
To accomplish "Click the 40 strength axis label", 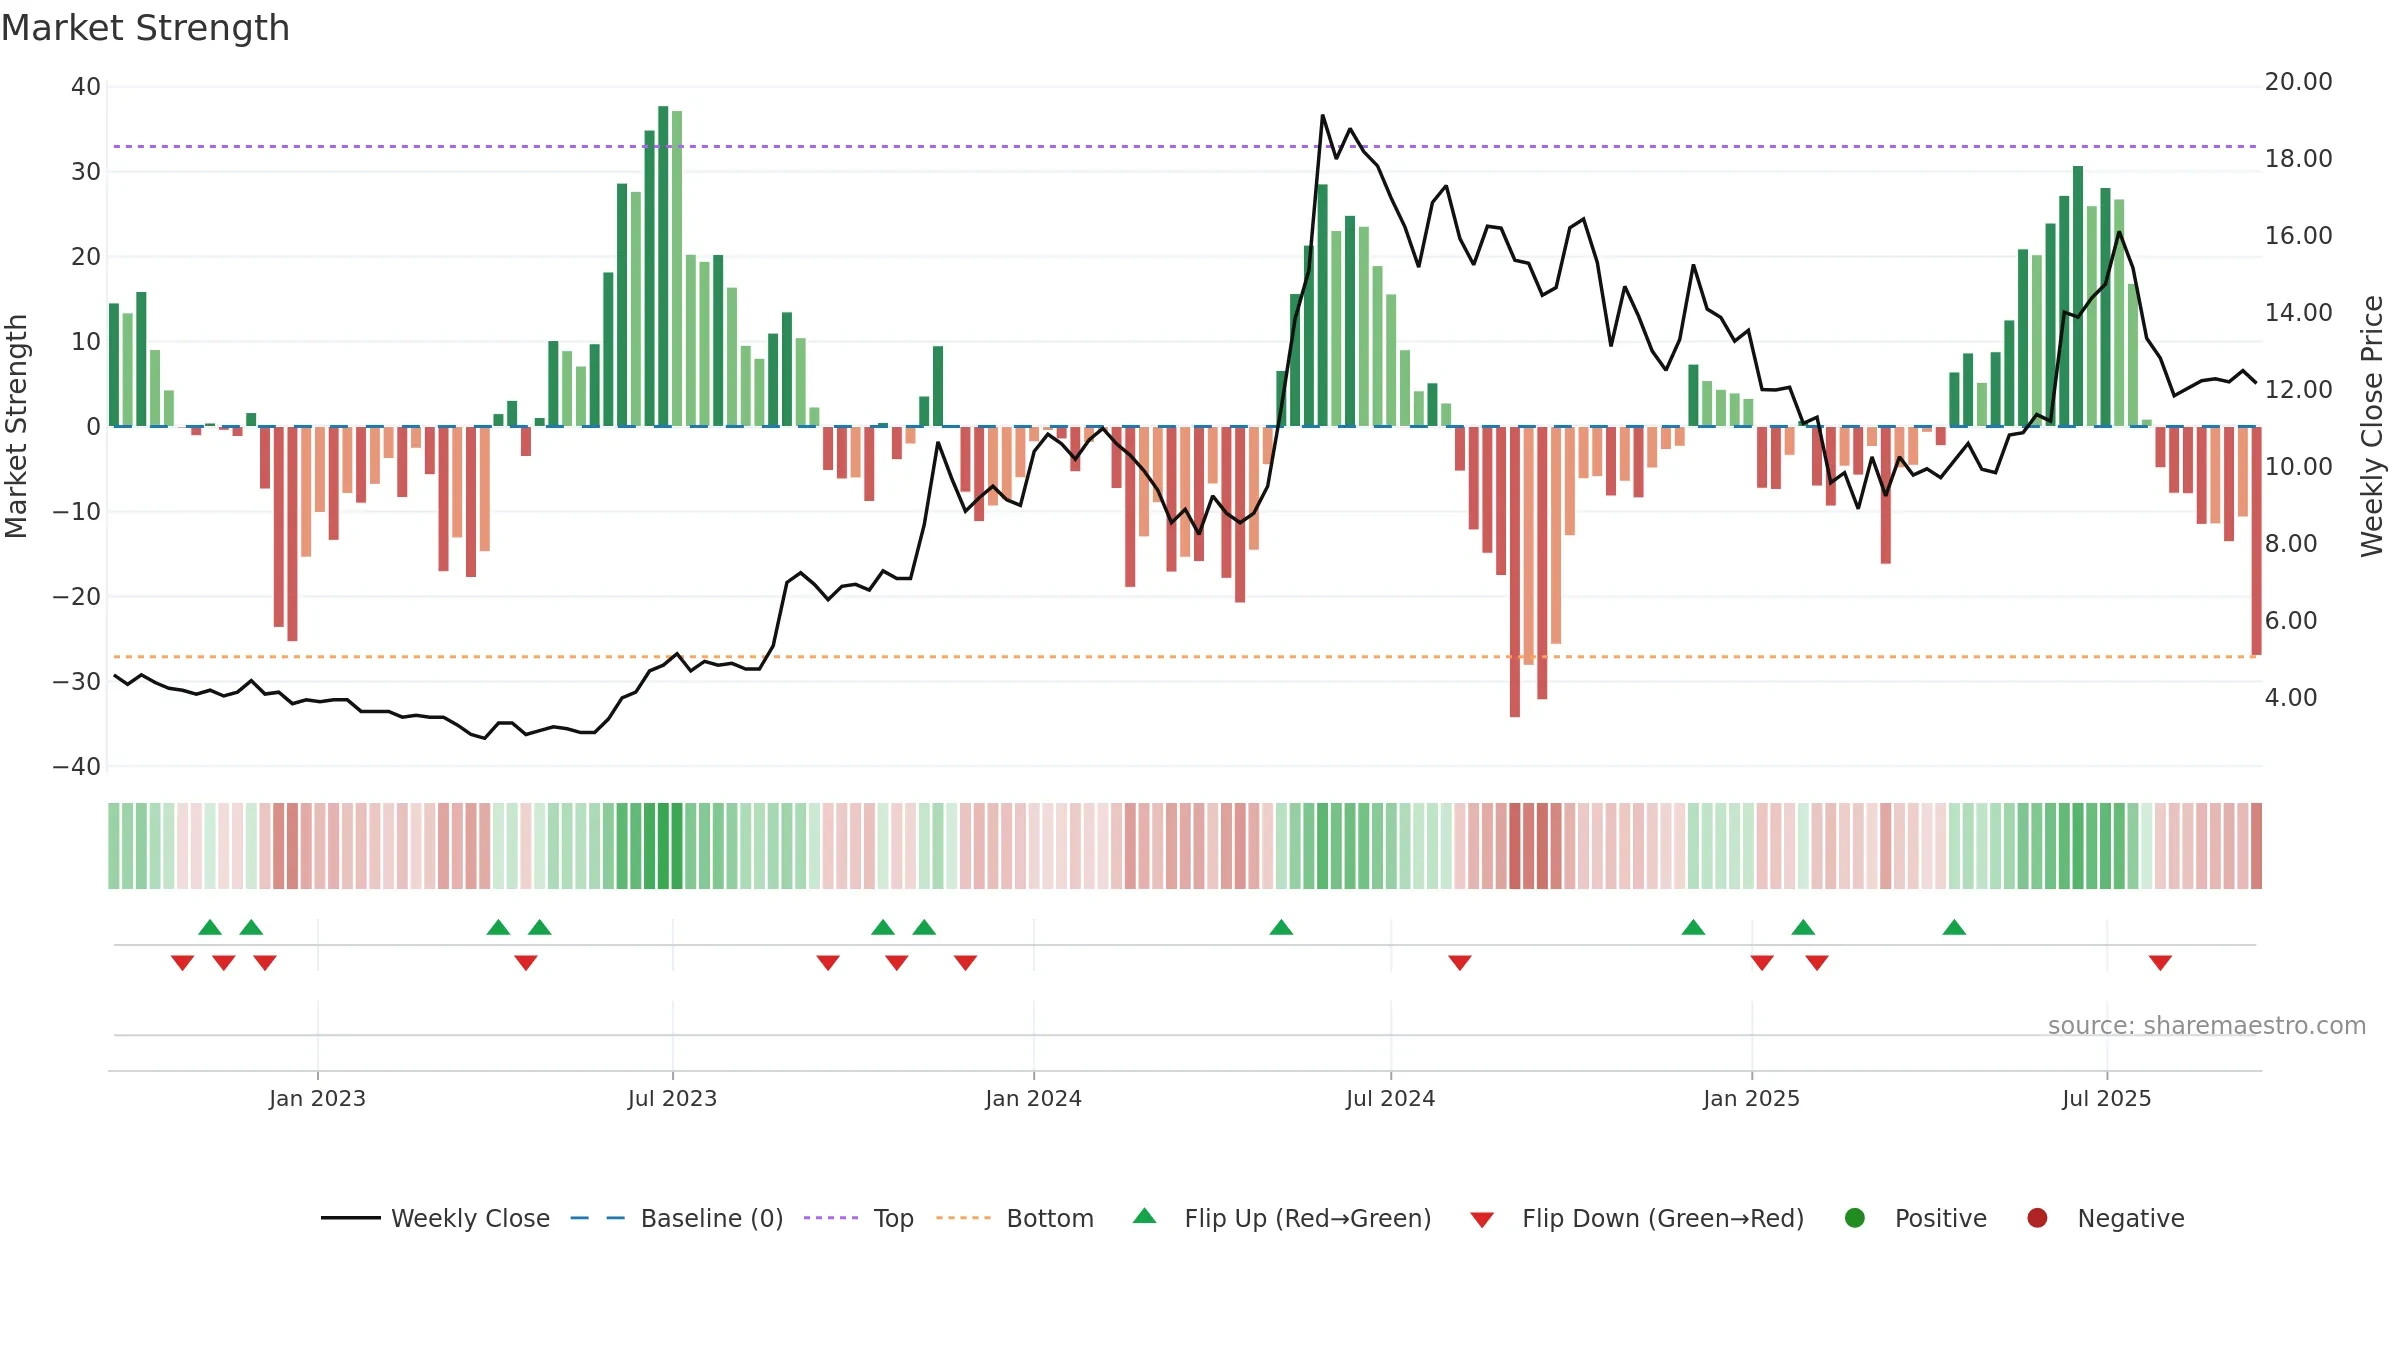I will (x=86, y=87).
